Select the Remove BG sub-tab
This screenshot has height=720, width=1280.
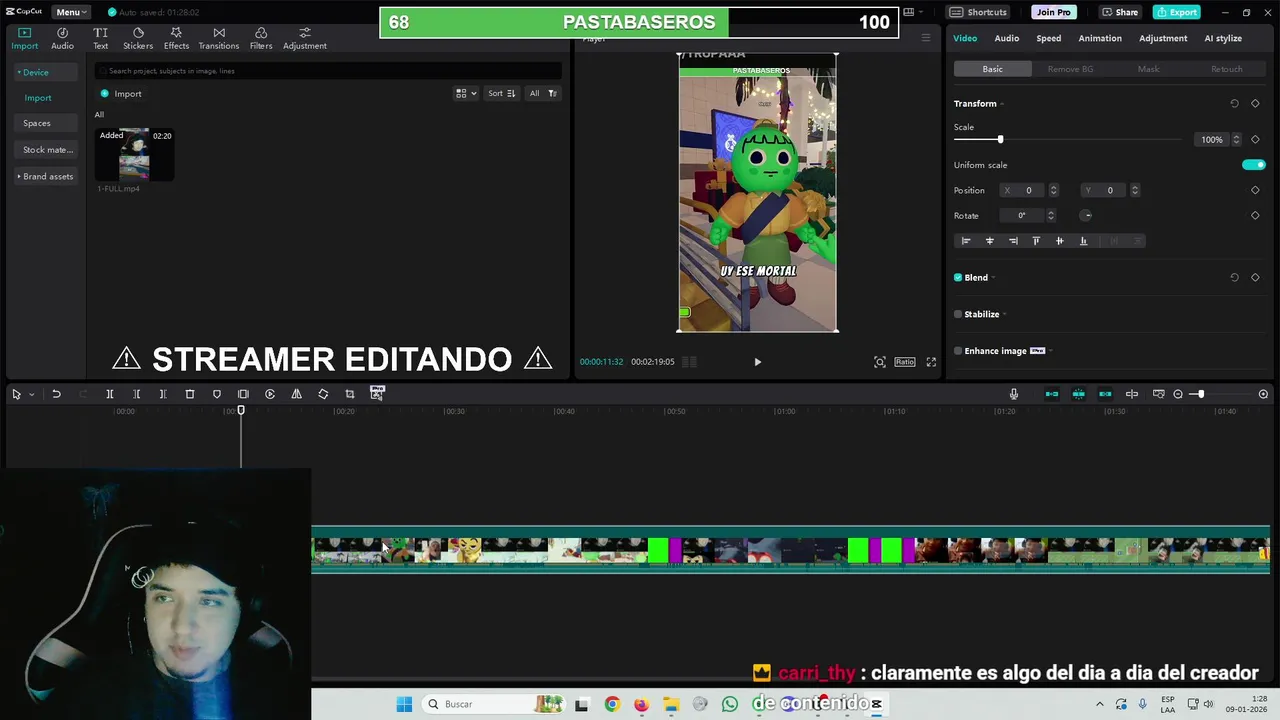(1070, 69)
